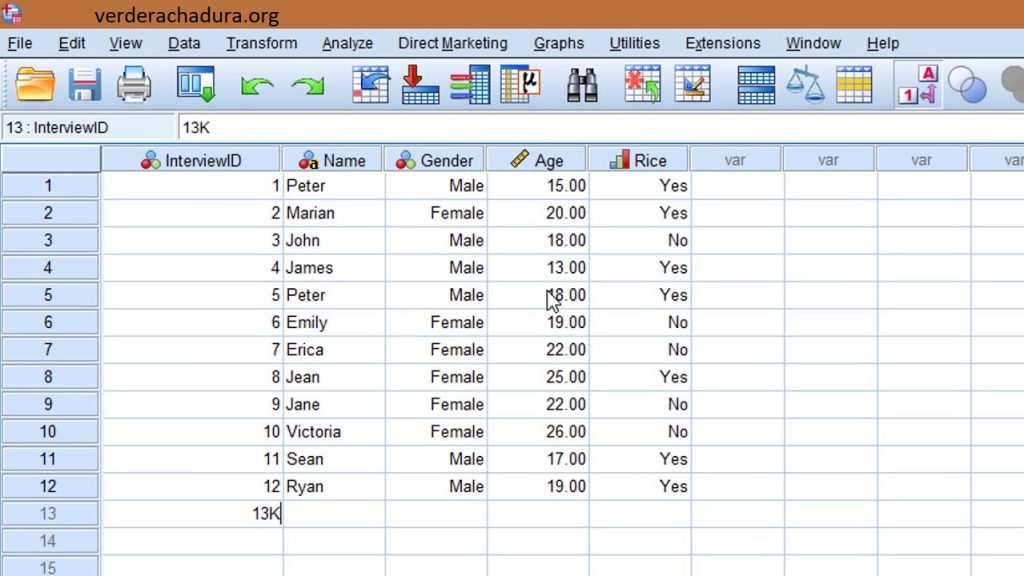Click the InterviewID cell being edited with 13K
This screenshot has height=576, width=1024.
(x=192, y=513)
